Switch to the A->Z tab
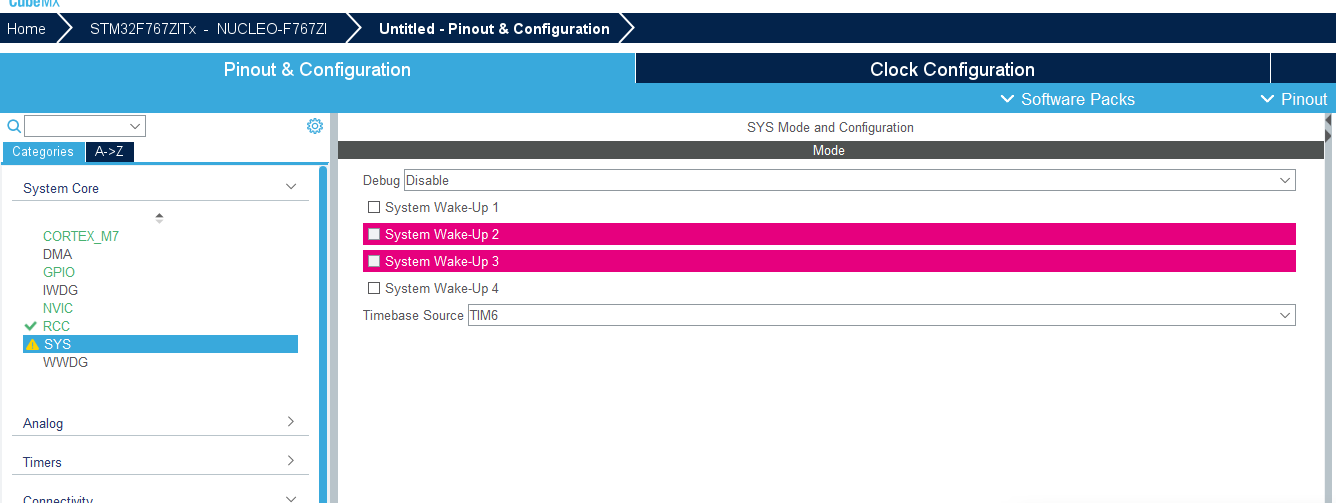The image size is (1336, 503). [x=110, y=152]
